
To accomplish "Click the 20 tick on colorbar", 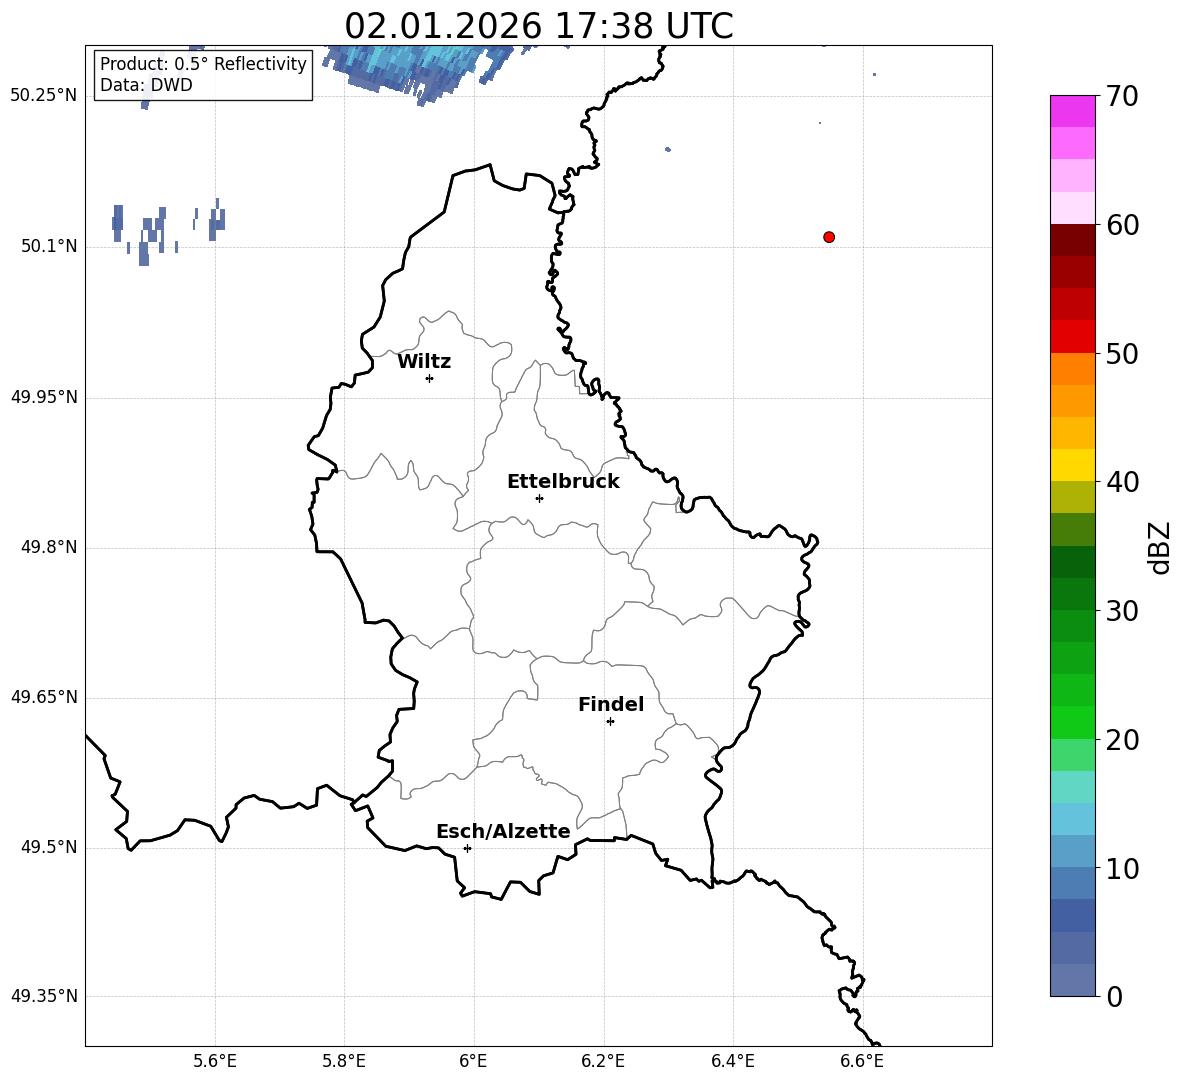I will tap(1122, 739).
